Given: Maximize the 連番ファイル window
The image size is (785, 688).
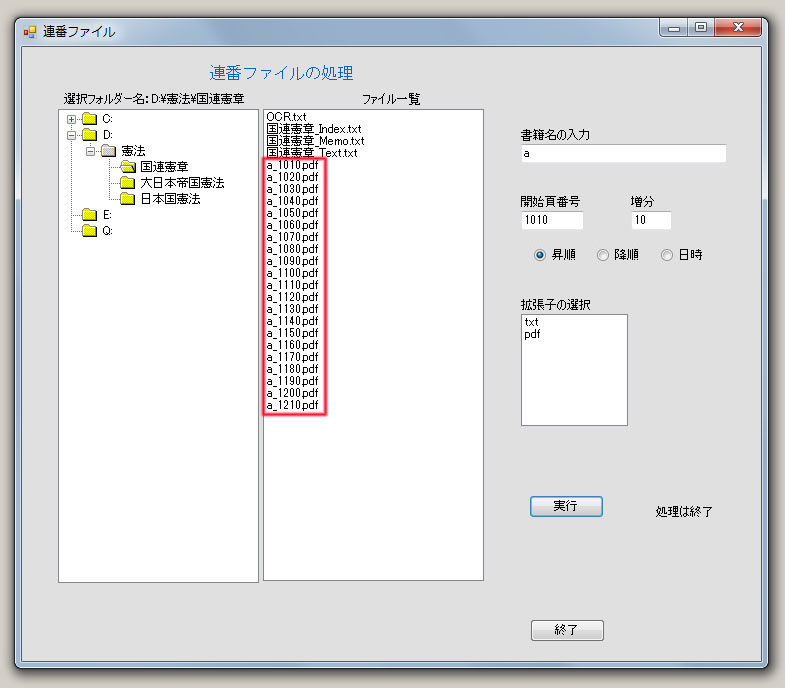Looking at the screenshot, I should tap(701, 28).
